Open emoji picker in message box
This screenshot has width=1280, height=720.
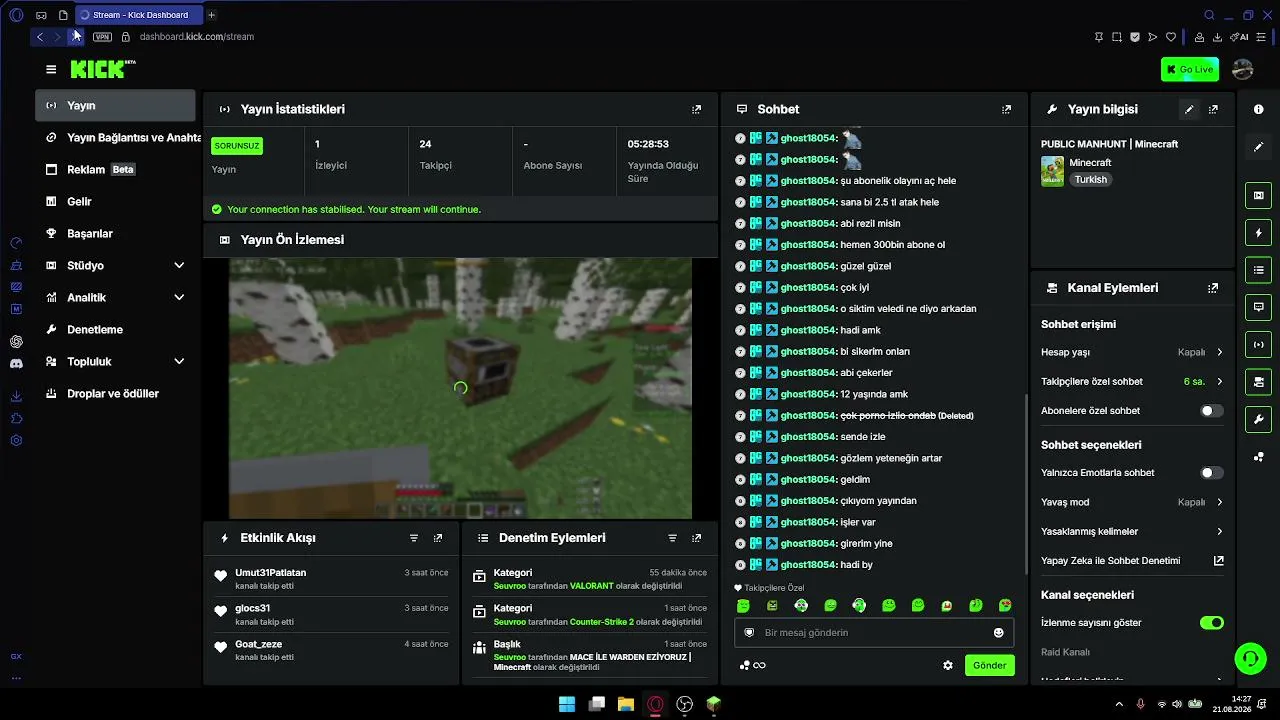coord(998,633)
